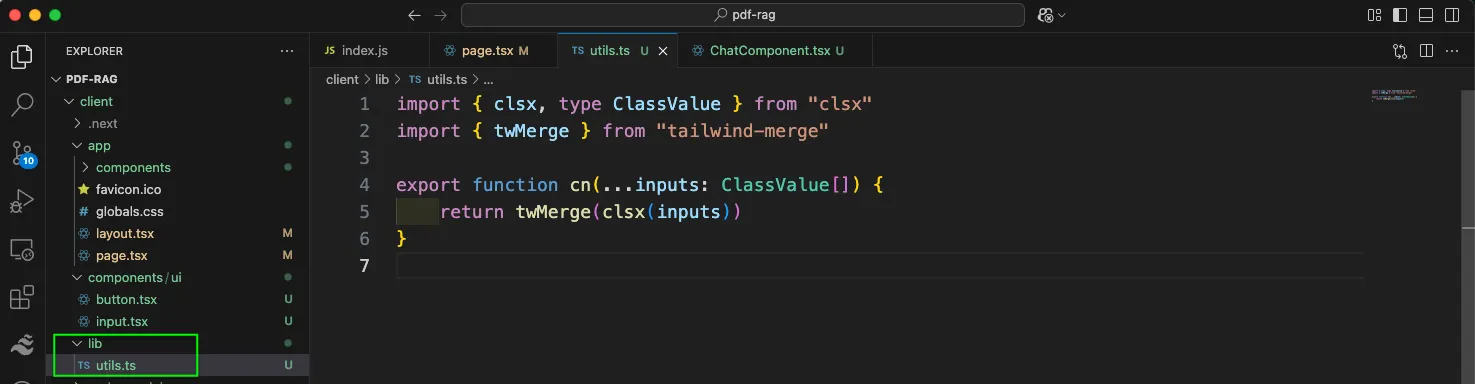
Task: Open the Copilot dropdown arrow
Action: [1062, 15]
